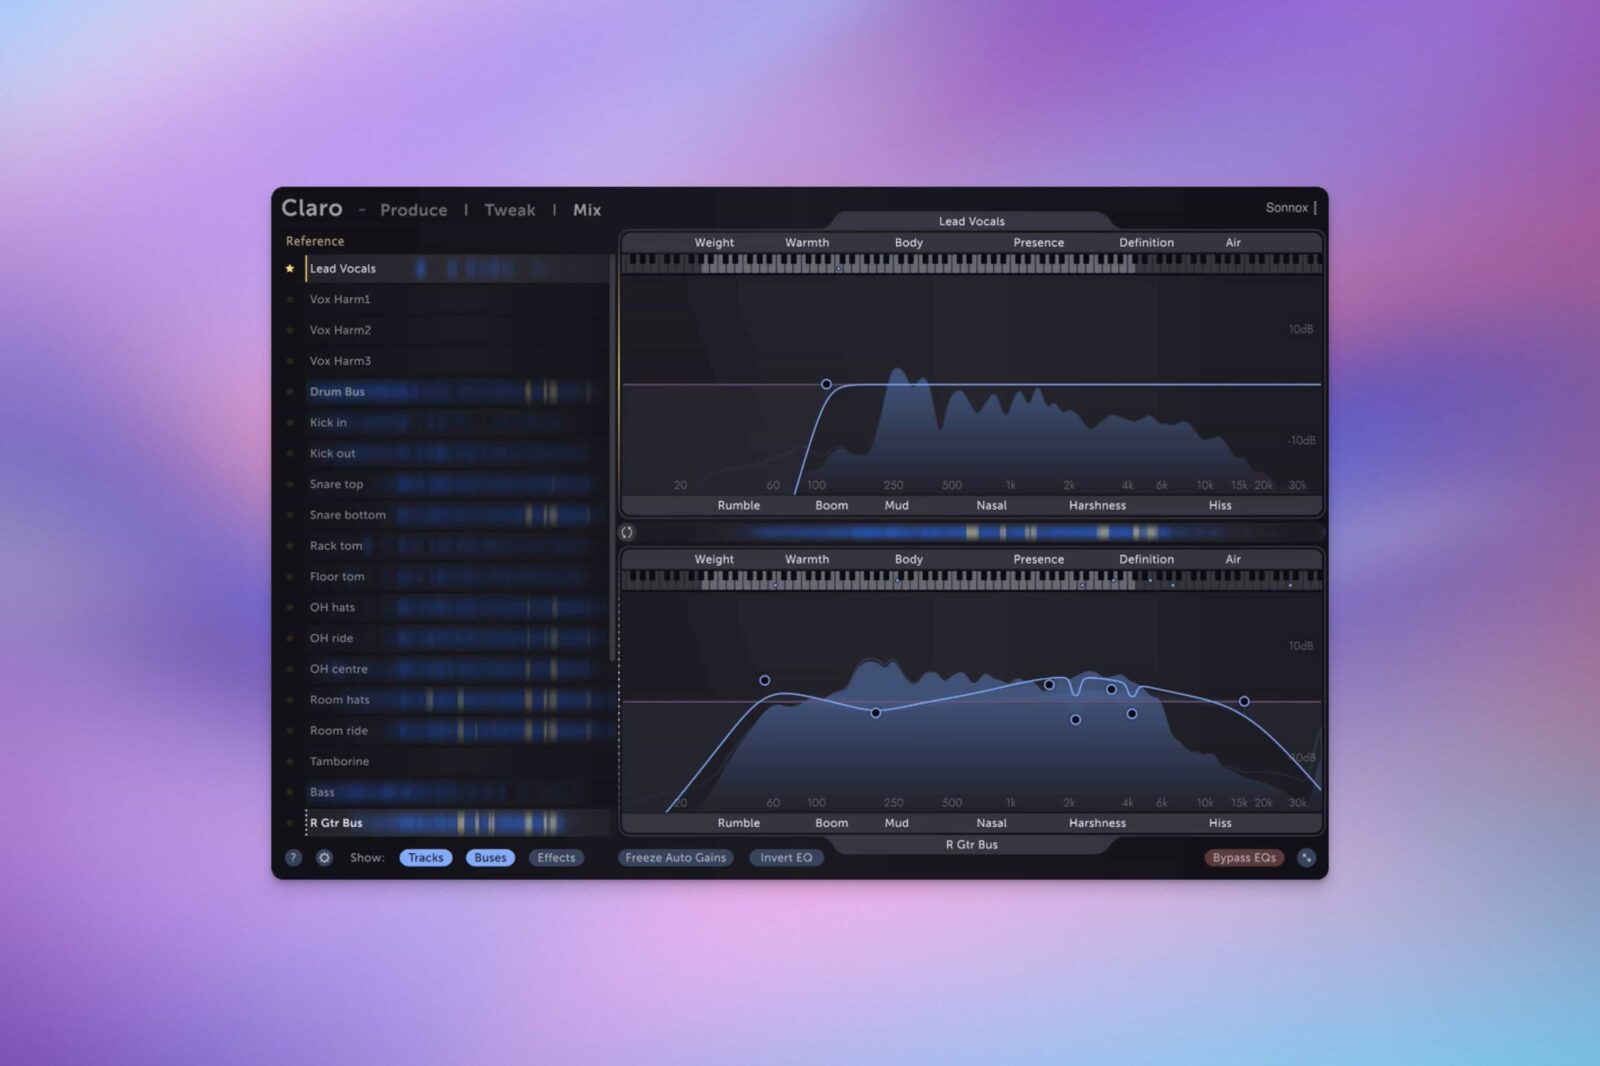Screen dimensions: 1600x1066
Task: Switch to the Tweak tab
Action: click(509, 210)
